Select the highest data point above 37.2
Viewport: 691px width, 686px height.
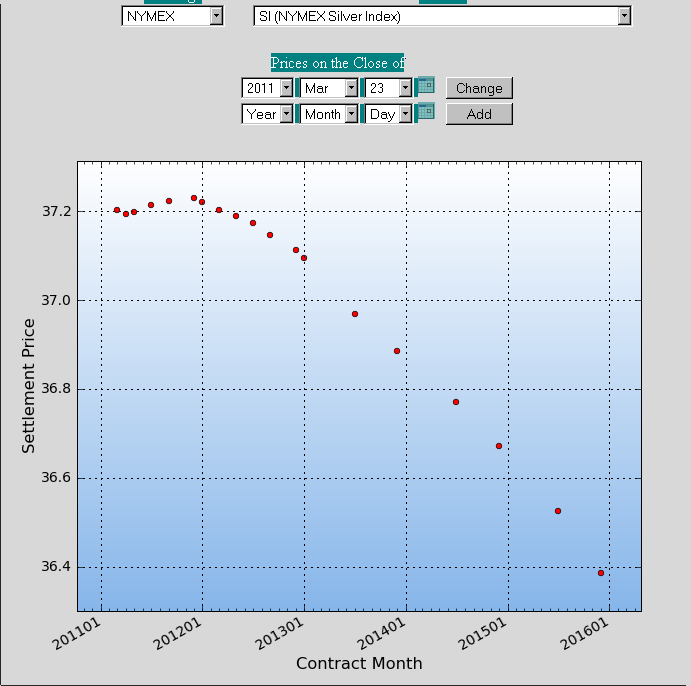194,198
